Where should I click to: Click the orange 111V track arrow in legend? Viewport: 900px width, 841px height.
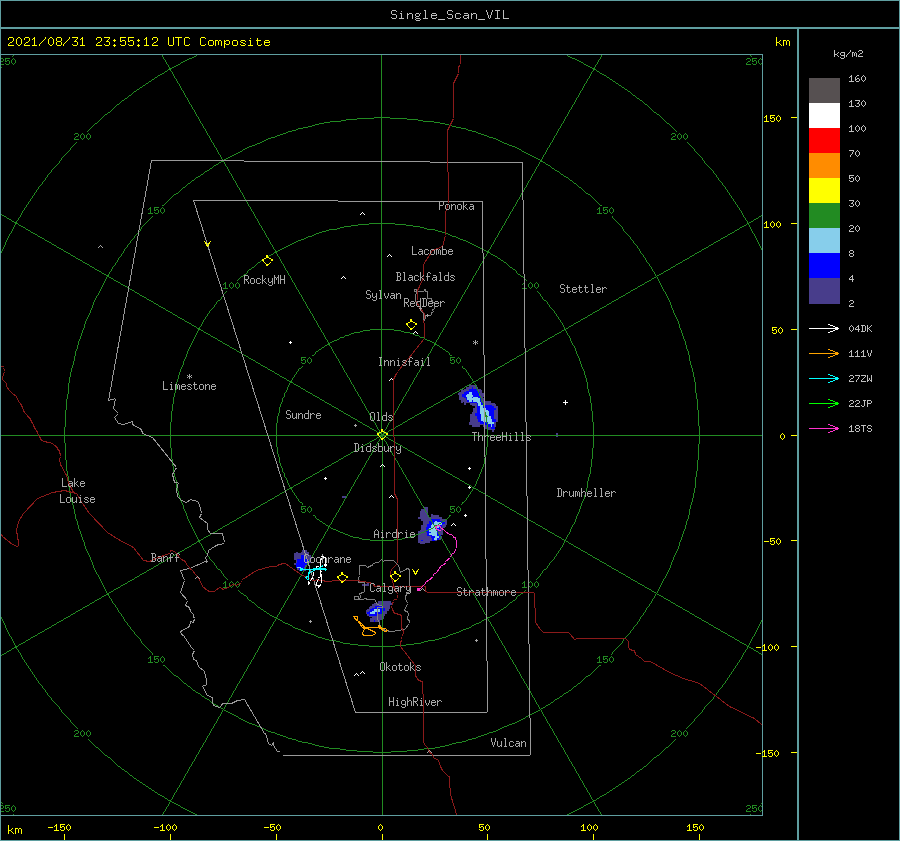point(824,354)
